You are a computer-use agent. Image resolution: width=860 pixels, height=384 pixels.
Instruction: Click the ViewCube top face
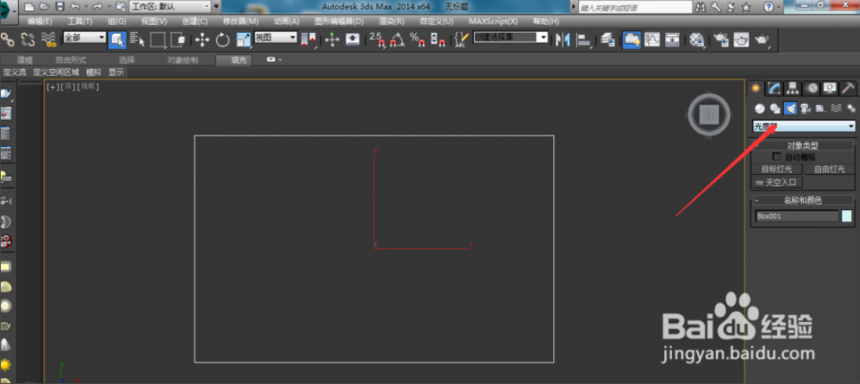pyautogui.click(x=709, y=114)
